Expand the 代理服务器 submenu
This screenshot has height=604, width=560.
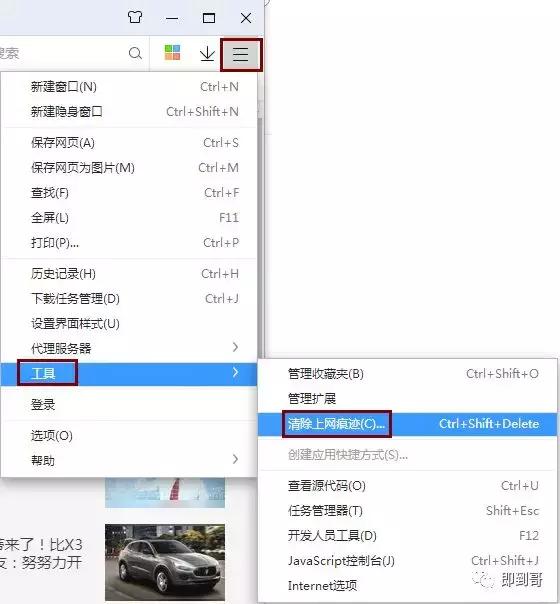coord(129,348)
